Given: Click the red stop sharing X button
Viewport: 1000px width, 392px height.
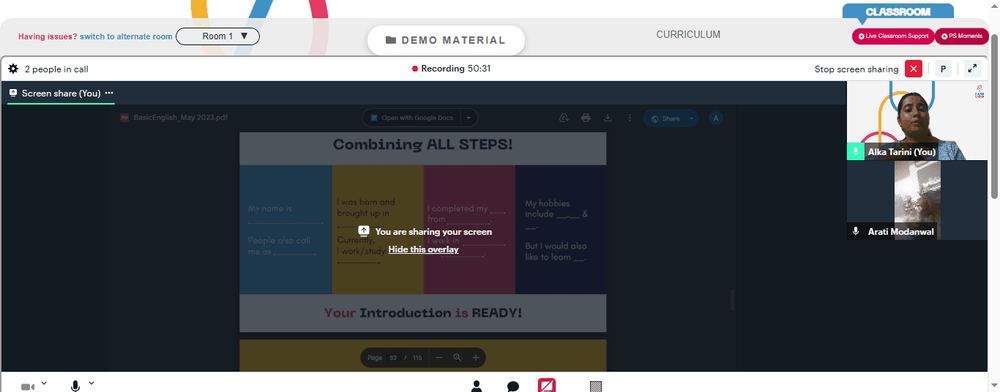Looking at the screenshot, I should [x=913, y=69].
